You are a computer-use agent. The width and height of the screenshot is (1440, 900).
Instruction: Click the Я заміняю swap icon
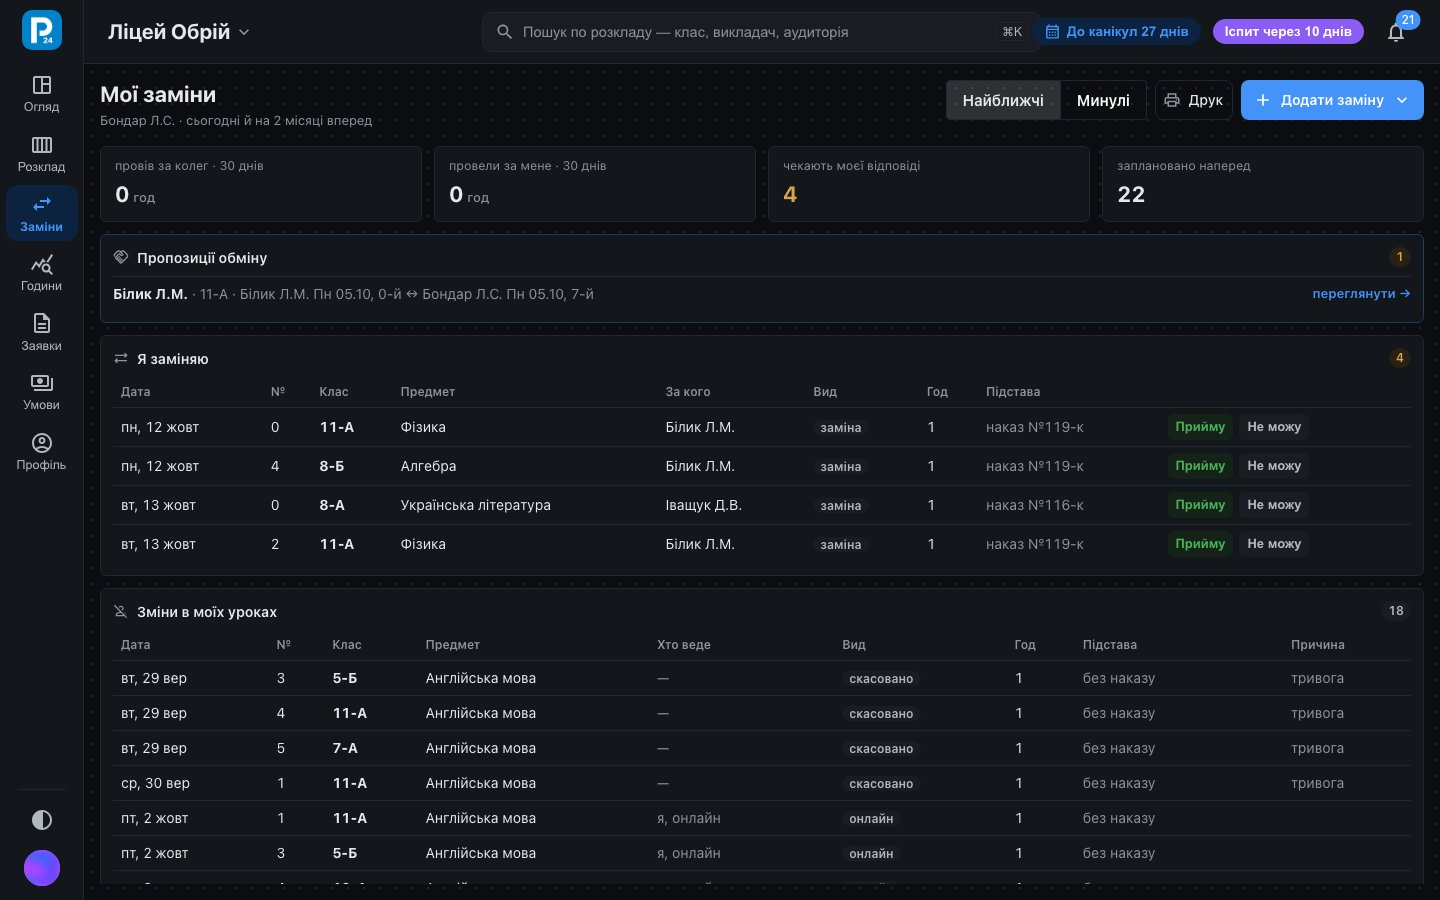click(x=121, y=358)
